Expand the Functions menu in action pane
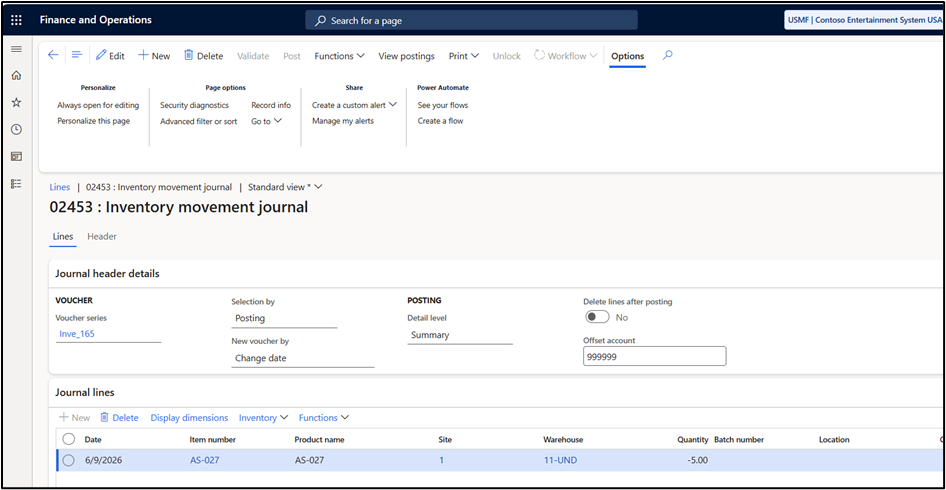Image resolution: width=946 pixels, height=490 pixels. pyautogui.click(x=339, y=56)
